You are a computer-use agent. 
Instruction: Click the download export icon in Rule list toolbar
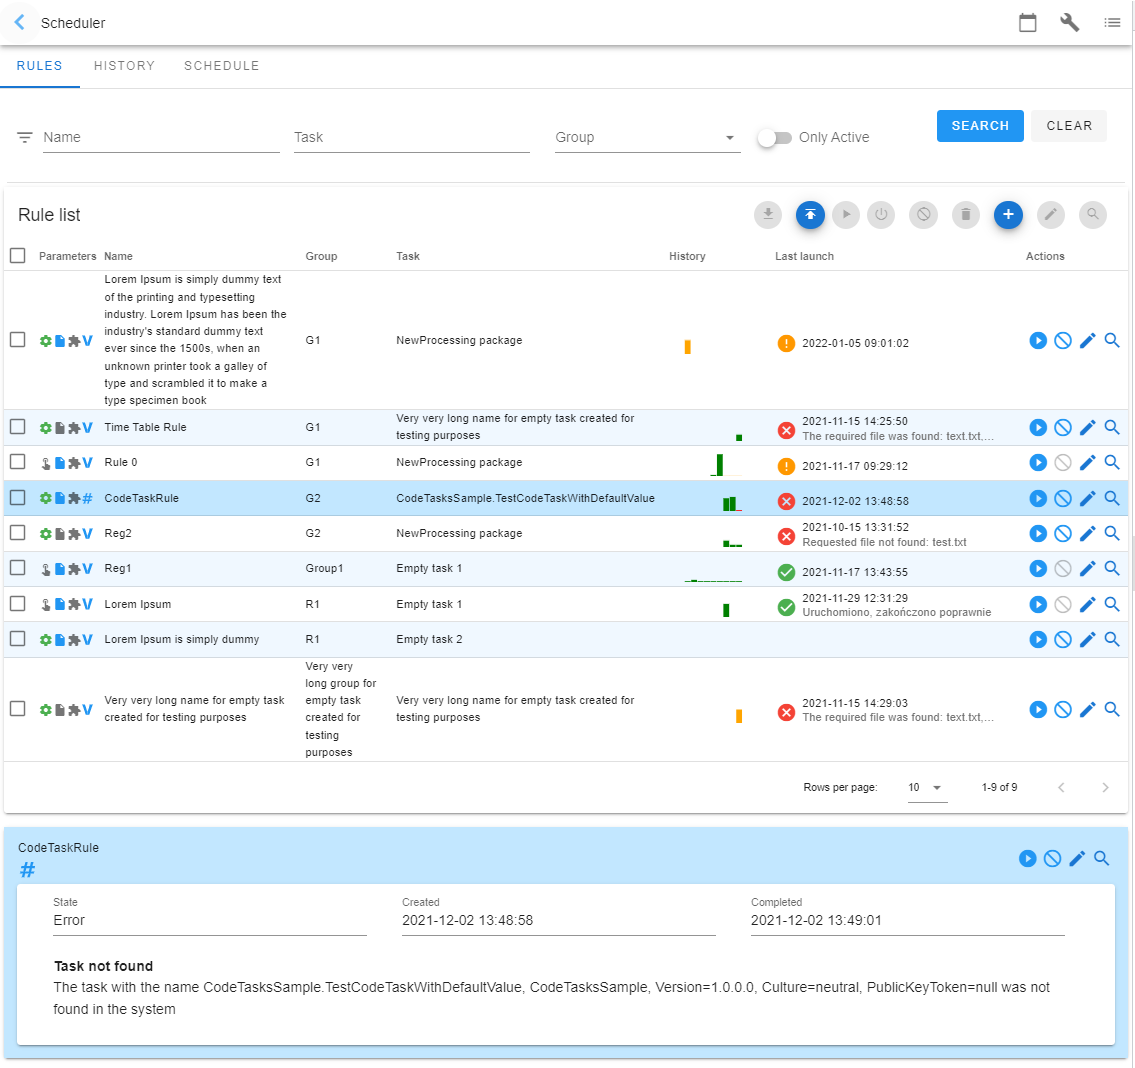click(768, 214)
